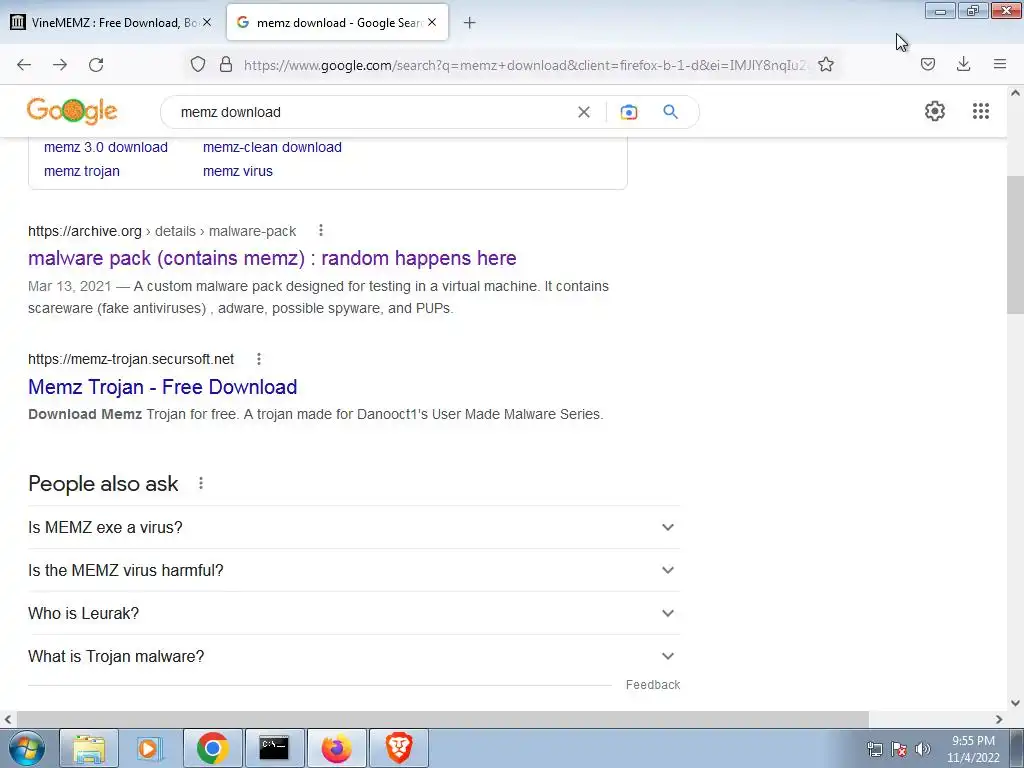Go to Google logo homepage

72,111
